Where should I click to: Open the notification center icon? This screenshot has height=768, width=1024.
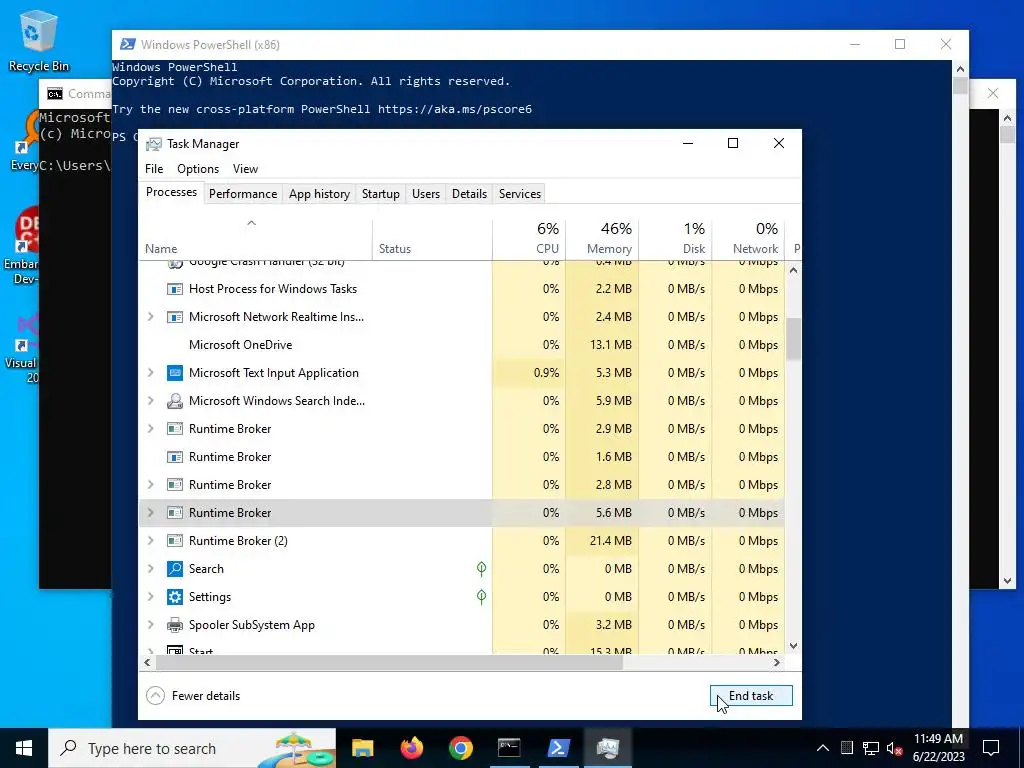[991, 748]
